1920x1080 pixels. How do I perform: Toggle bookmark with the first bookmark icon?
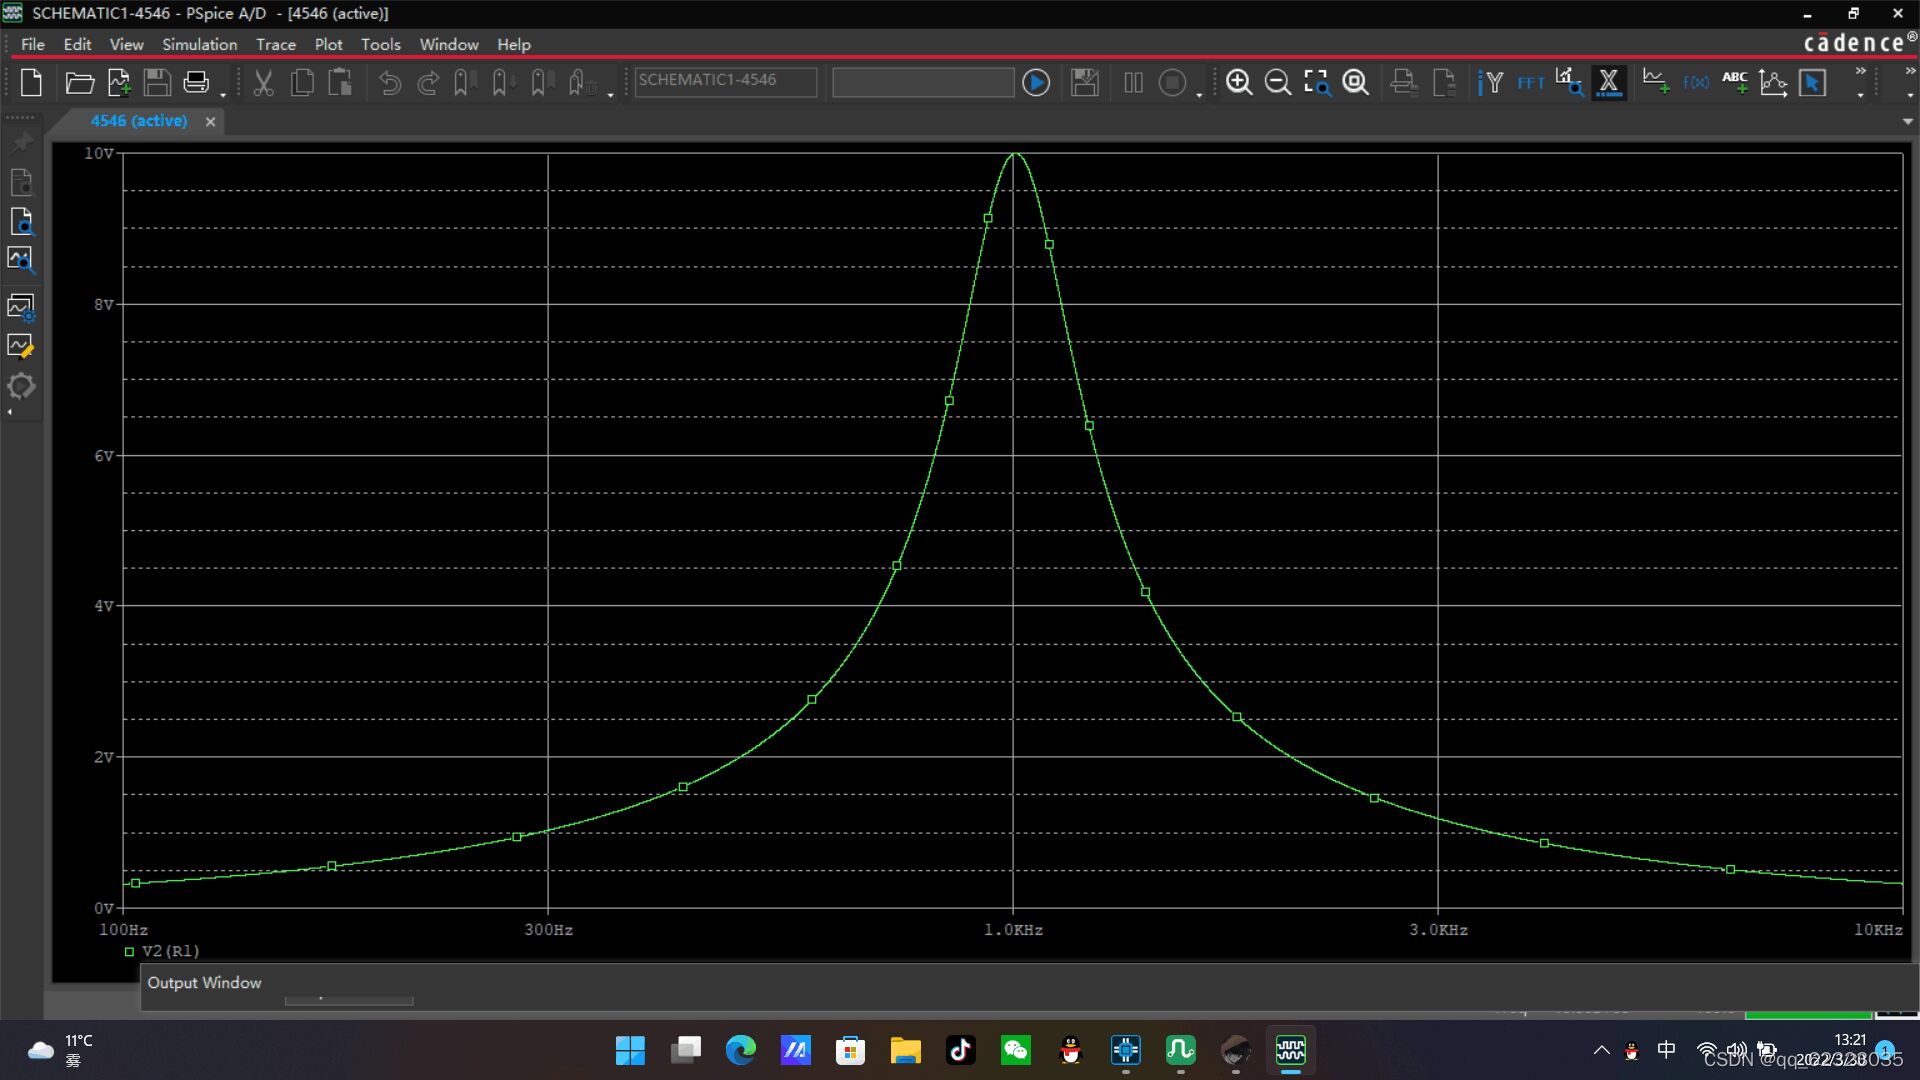464,82
